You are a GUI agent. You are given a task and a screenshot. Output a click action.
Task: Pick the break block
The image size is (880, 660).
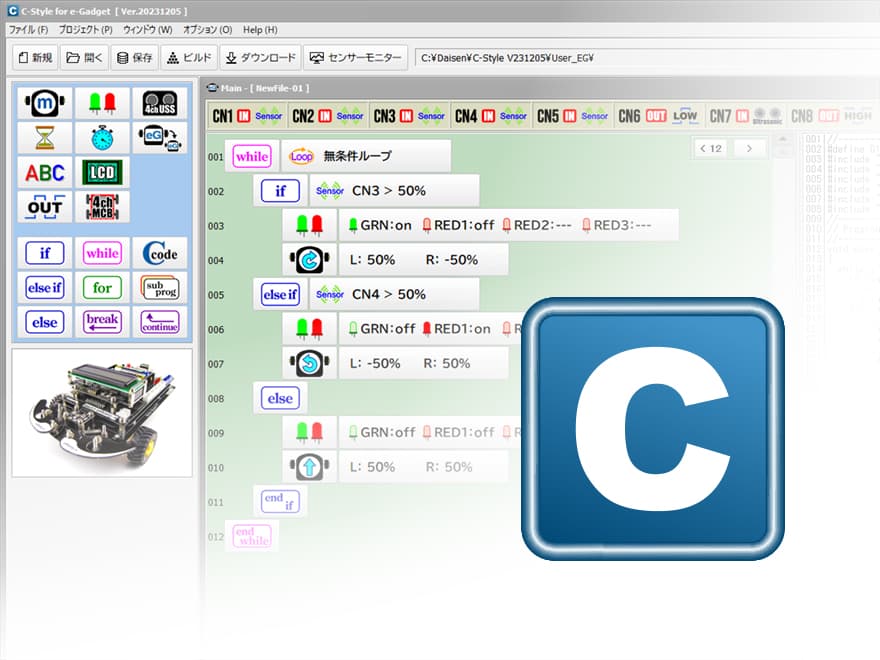point(102,322)
